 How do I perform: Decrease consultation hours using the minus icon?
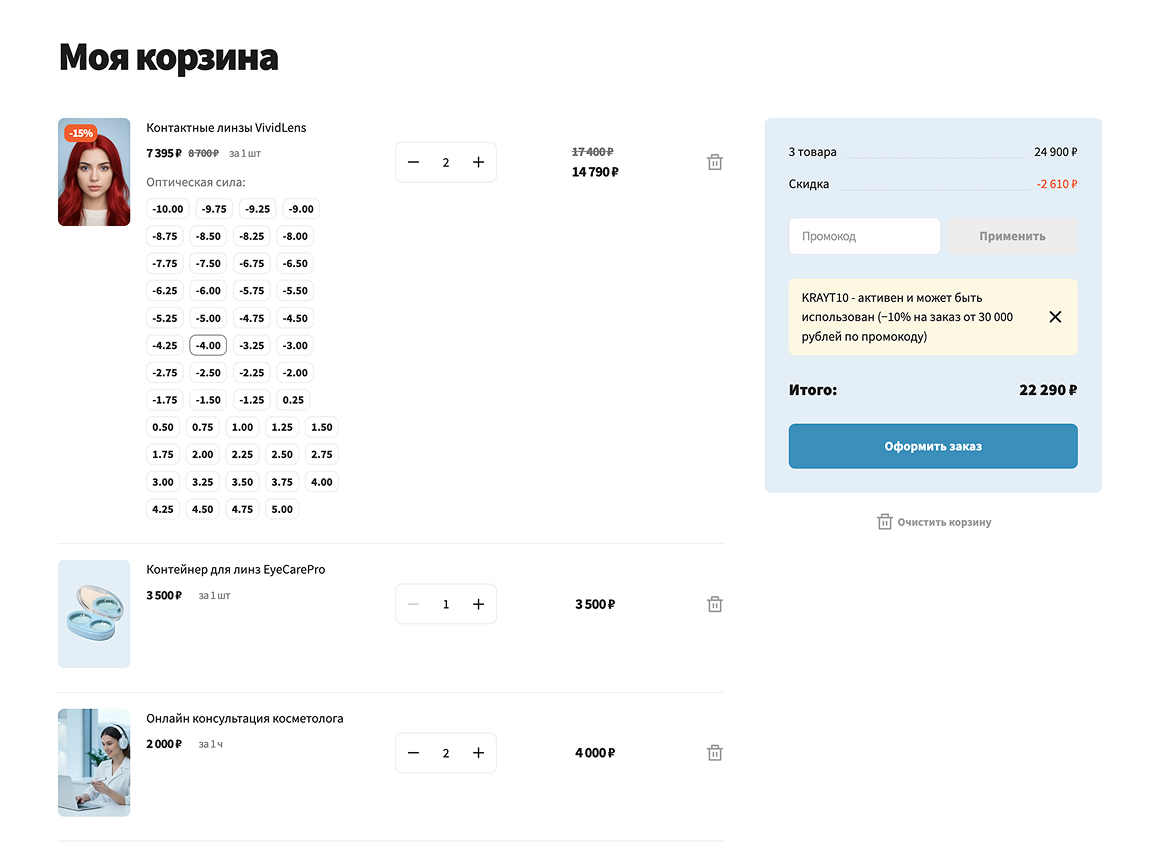[x=413, y=752]
